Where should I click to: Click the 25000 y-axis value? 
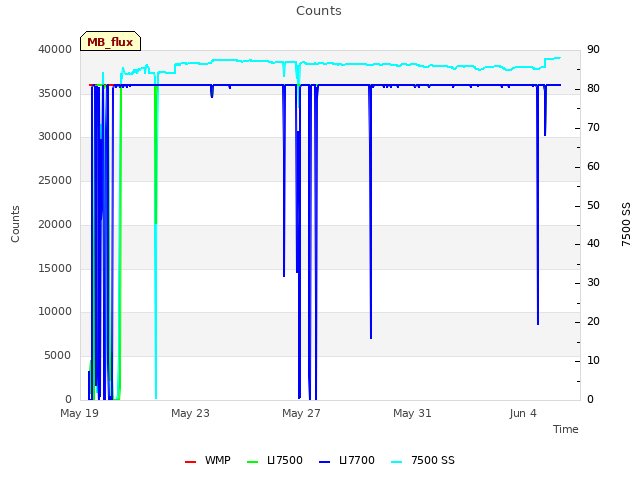point(55,180)
